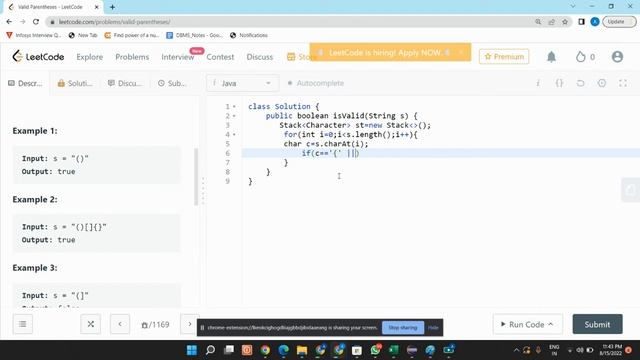Image resolution: width=640 pixels, height=360 pixels.
Task: Open the notifications bell icon
Action: (x=551, y=57)
